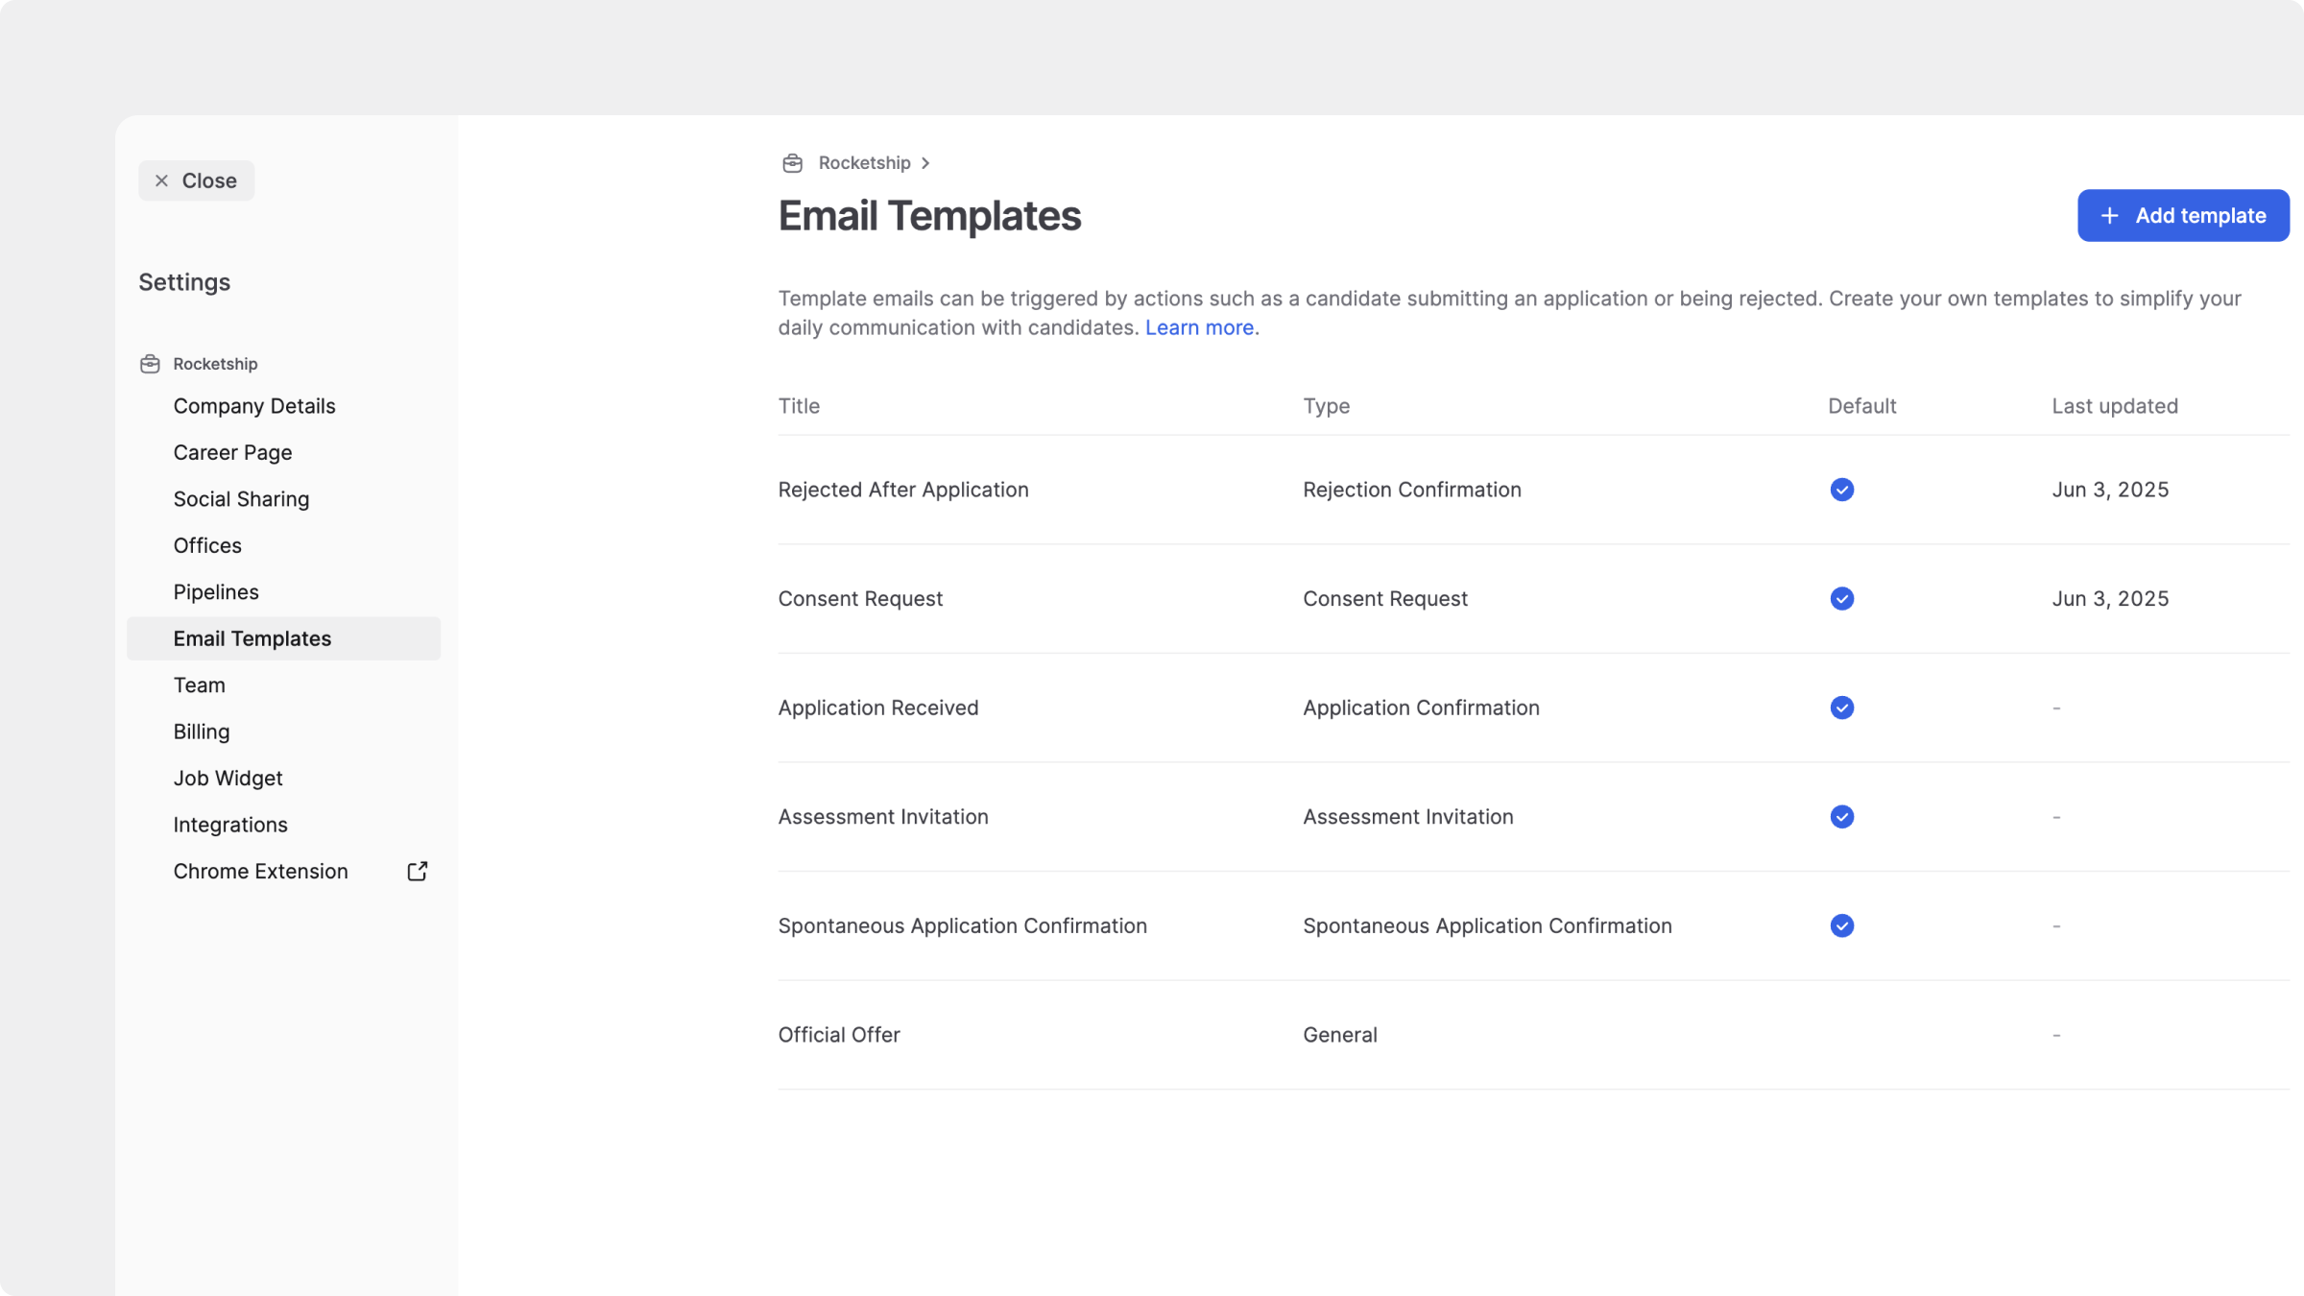The width and height of the screenshot is (2304, 1296).
Task: Open the Integrations settings section
Action: pos(230,824)
